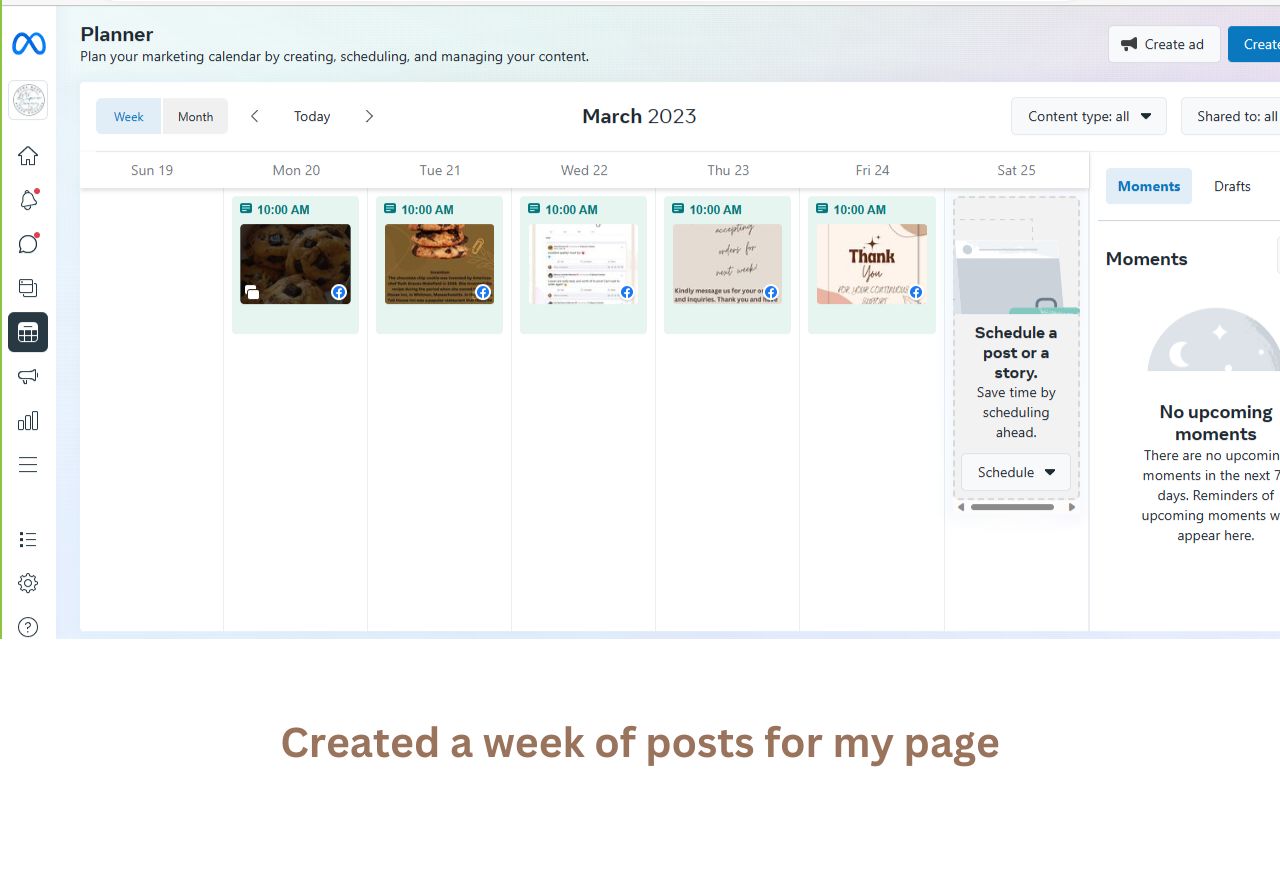The image size is (1280, 885).
Task: Click the Planner page heading
Action: tap(117, 34)
